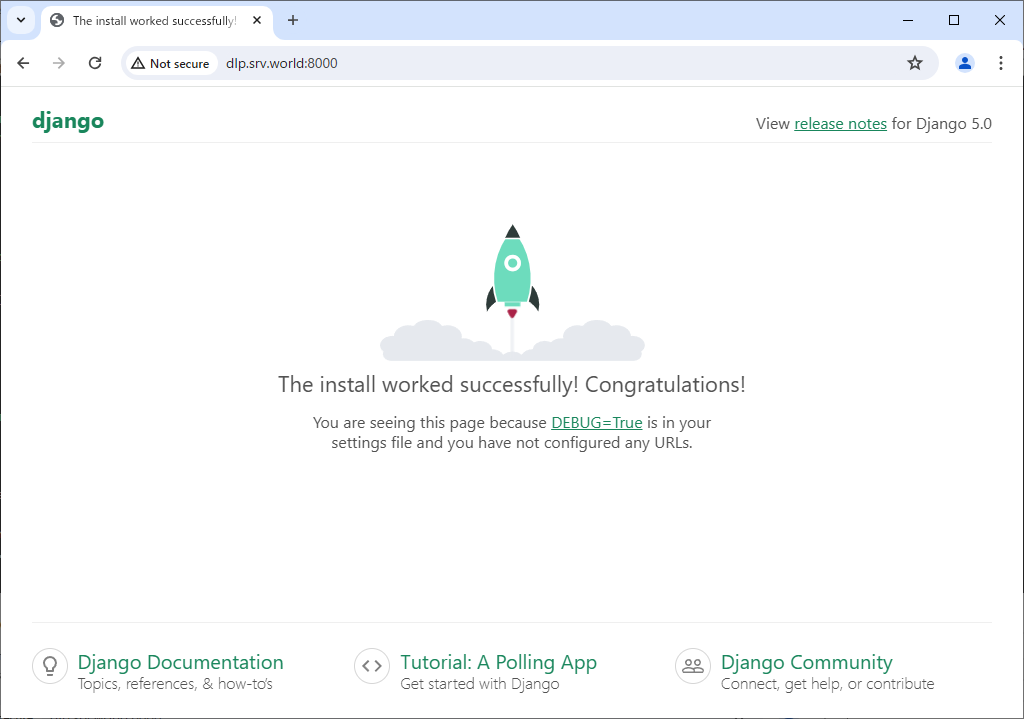Click 'The install worked successfully! Congratulations!' heading
Viewport: 1024px width, 719px height.
coord(511,385)
